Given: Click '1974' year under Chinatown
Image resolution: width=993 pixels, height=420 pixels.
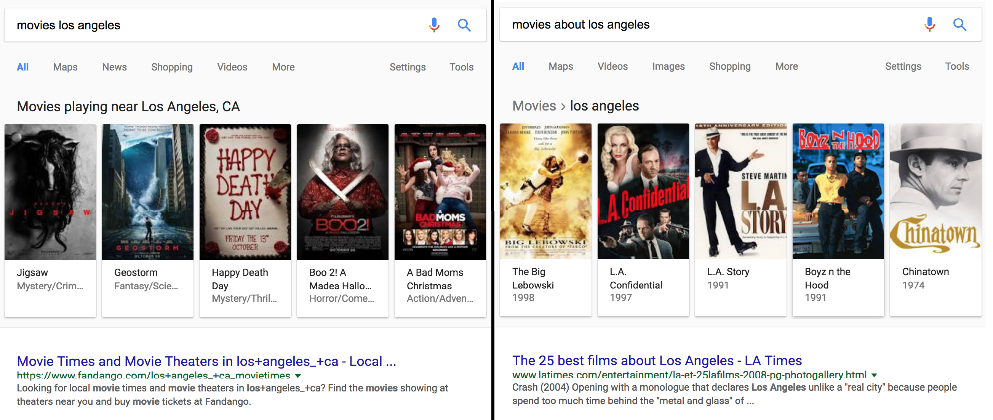Looking at the screenshot, I should click(x=914, y=285).
